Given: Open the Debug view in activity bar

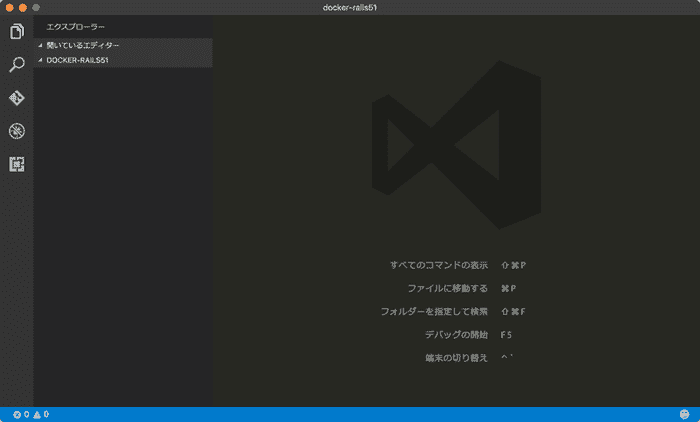Looking at the screenshot, I should [x=17, y=131].
